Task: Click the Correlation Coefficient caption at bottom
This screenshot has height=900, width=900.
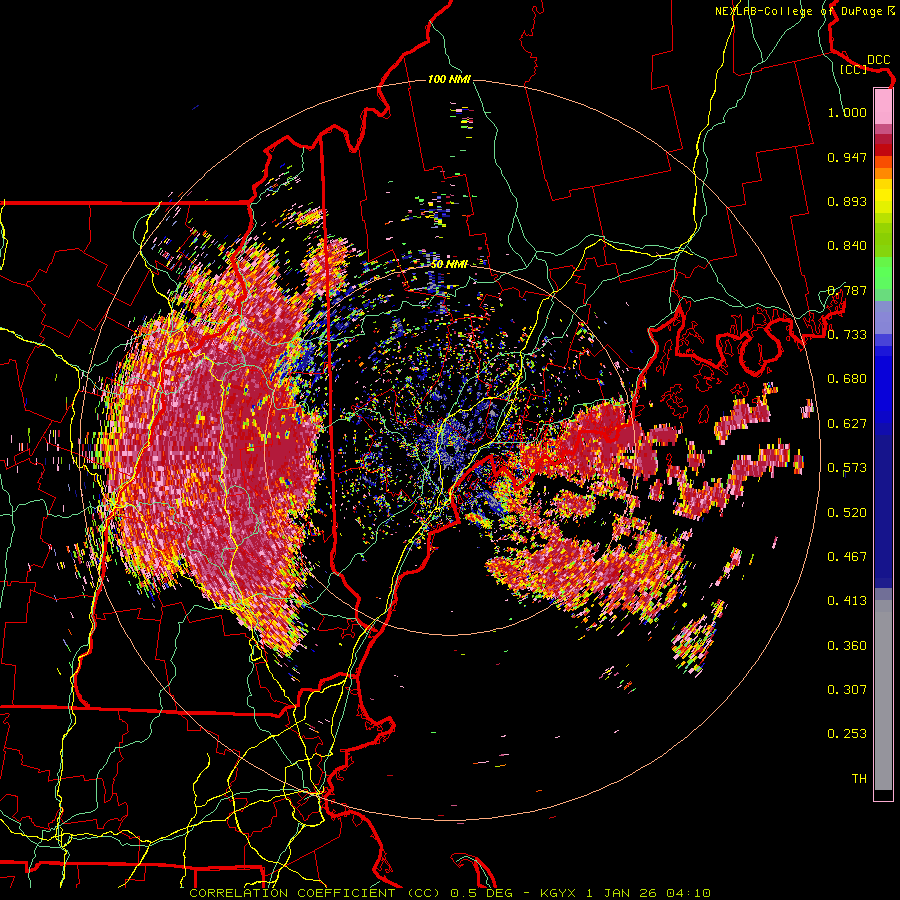Action: click(450, 893)
